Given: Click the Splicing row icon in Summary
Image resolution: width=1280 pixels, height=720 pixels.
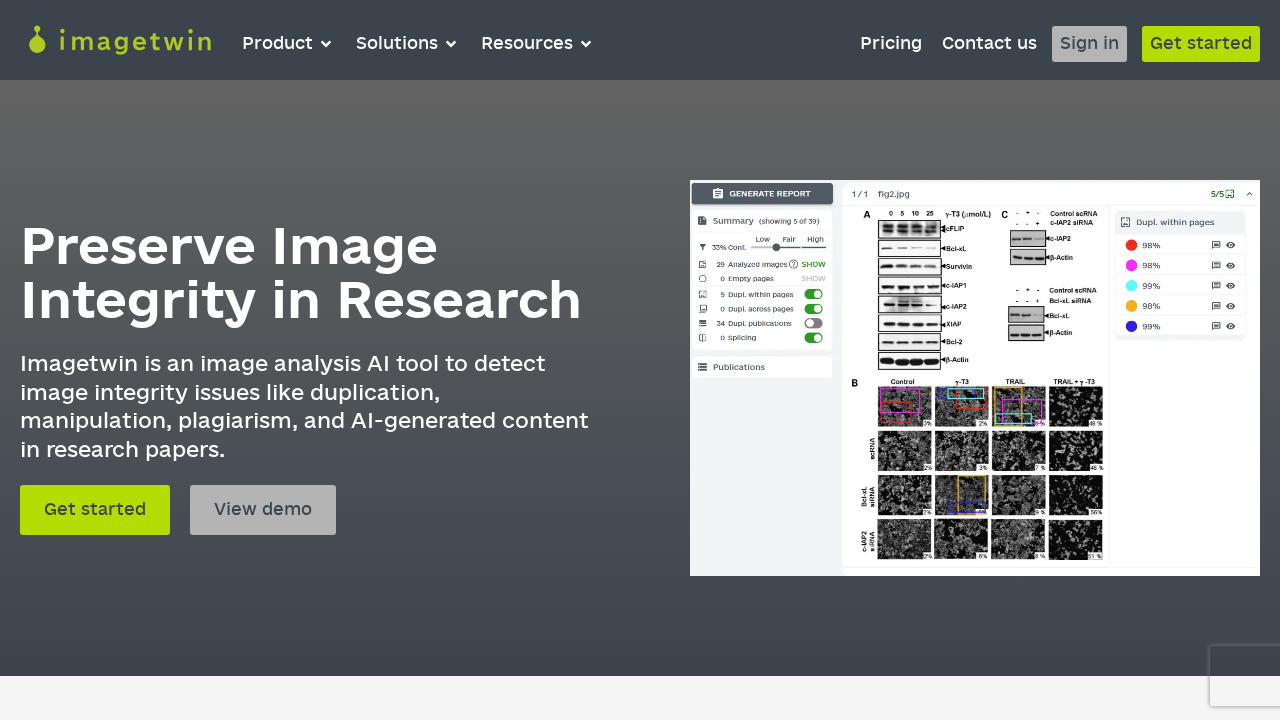Looking at the screenshot, I should [x=701, y=337].
